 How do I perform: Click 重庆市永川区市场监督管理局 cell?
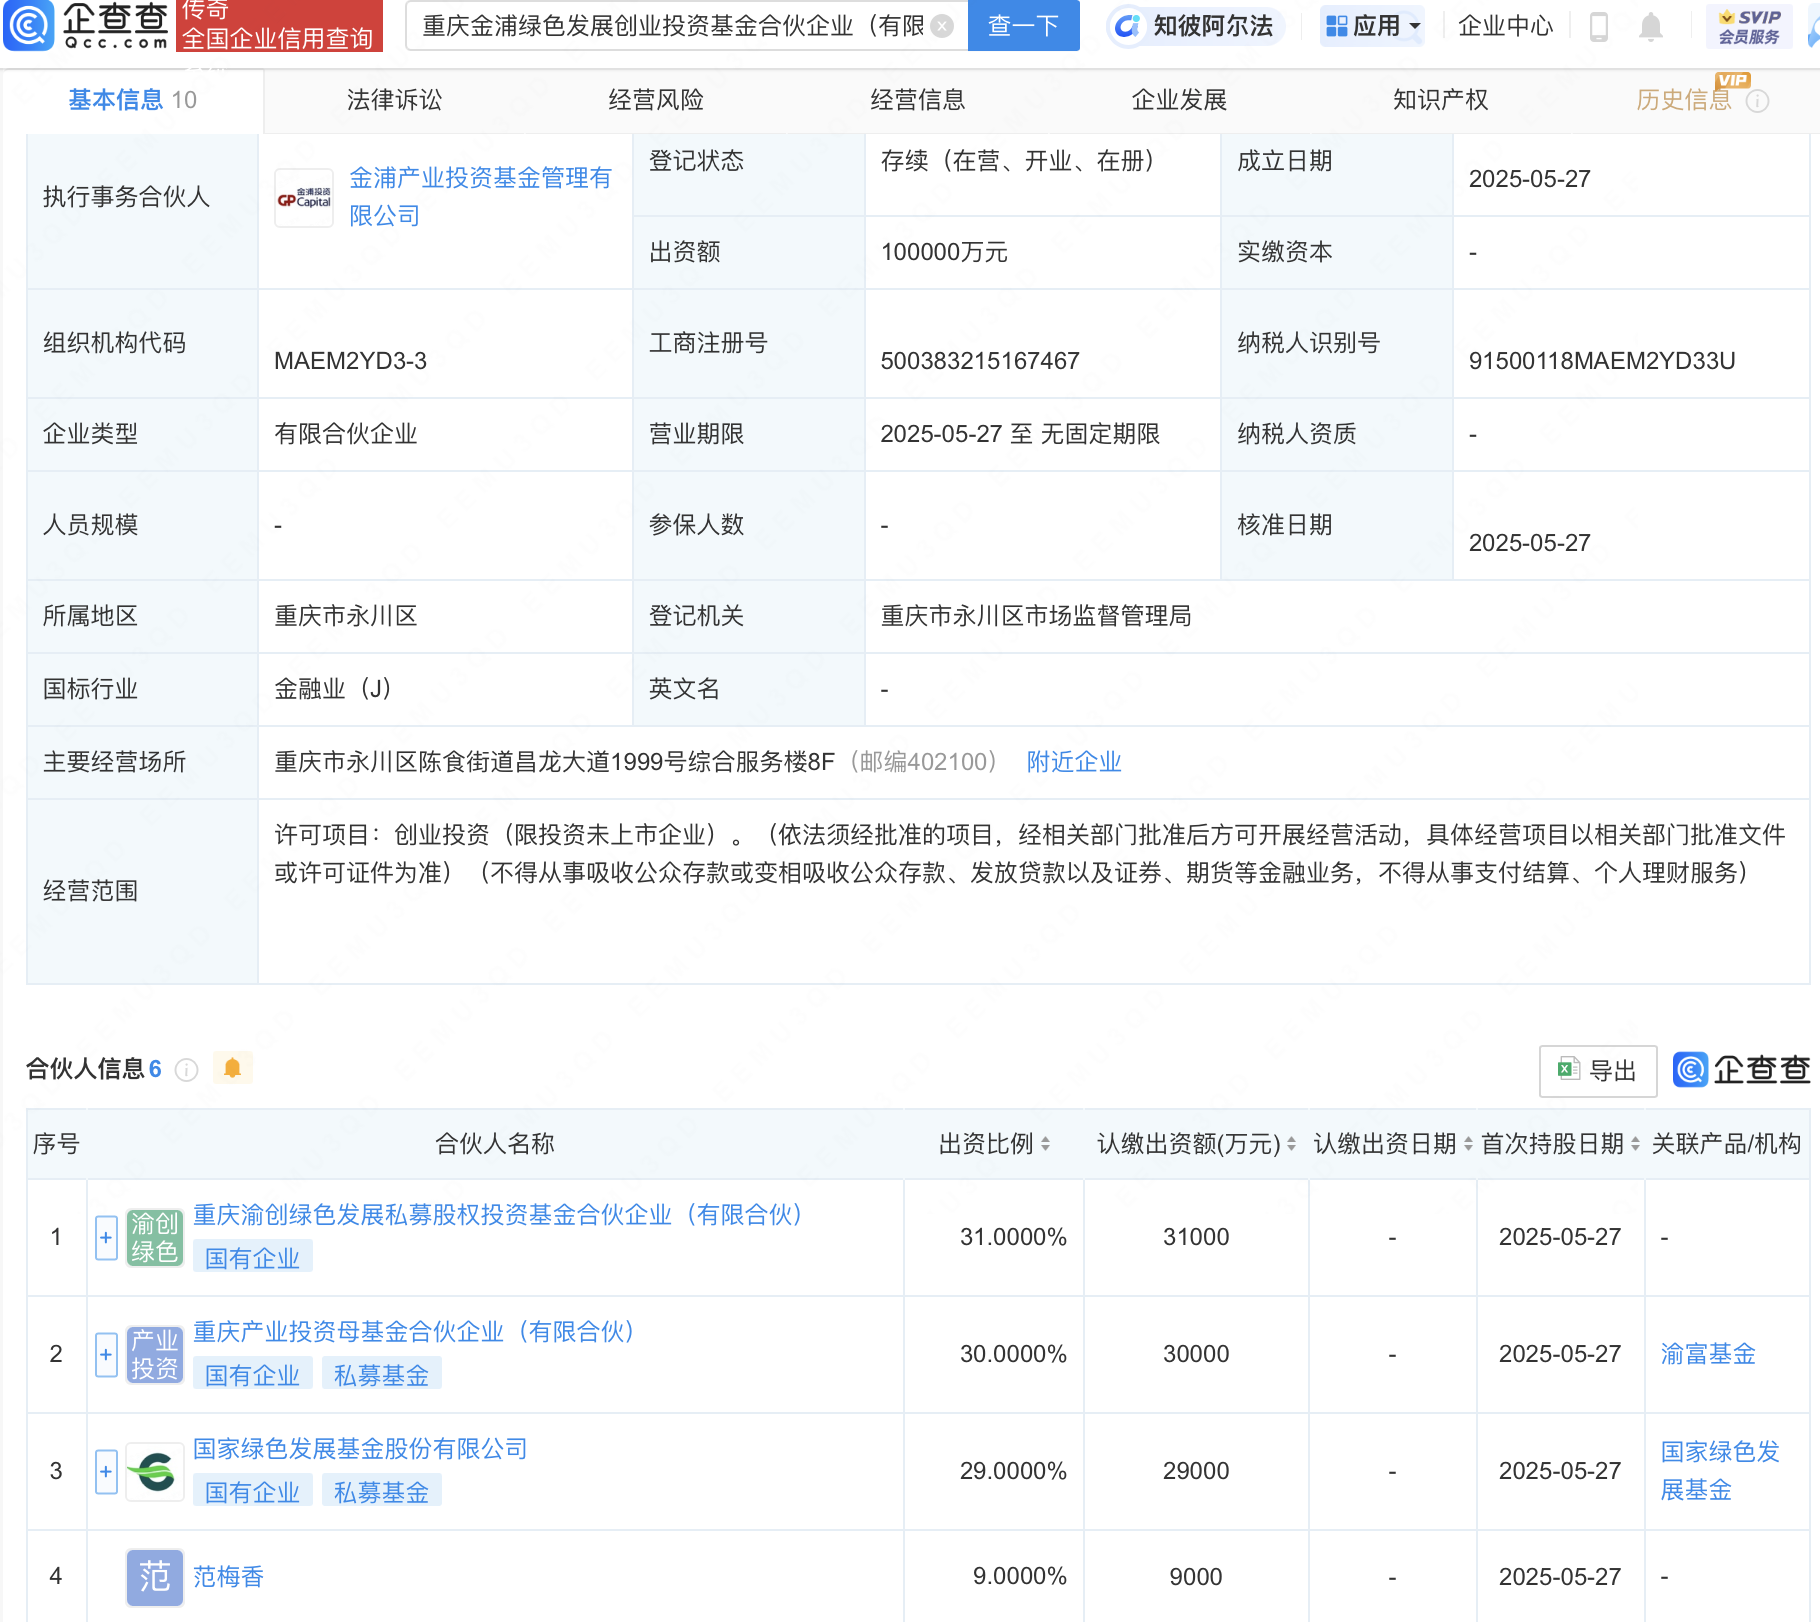pyautogui.click(x=1337, y=616)
